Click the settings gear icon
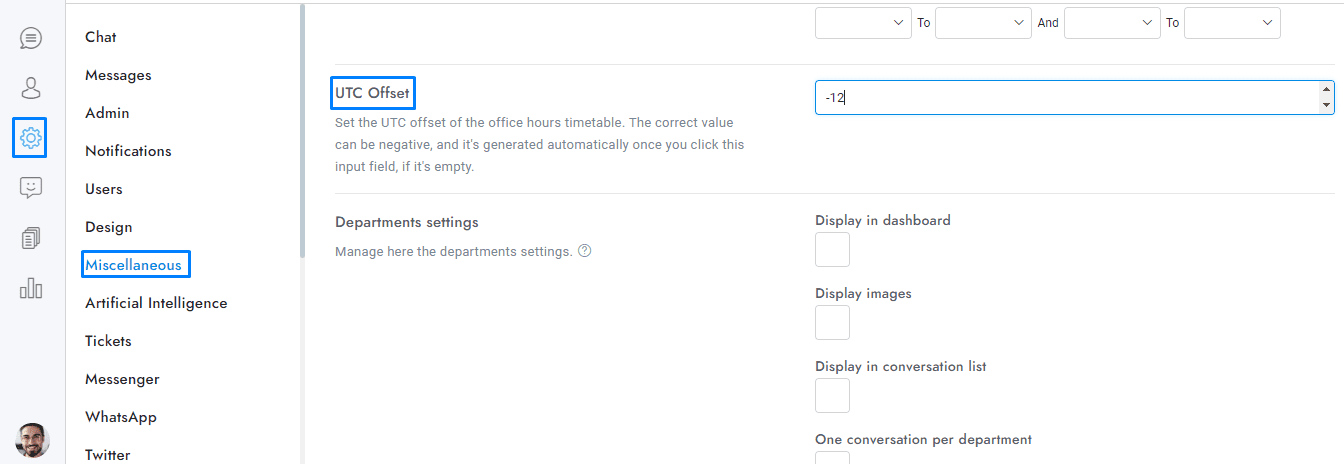 click(x=31, y=137)
